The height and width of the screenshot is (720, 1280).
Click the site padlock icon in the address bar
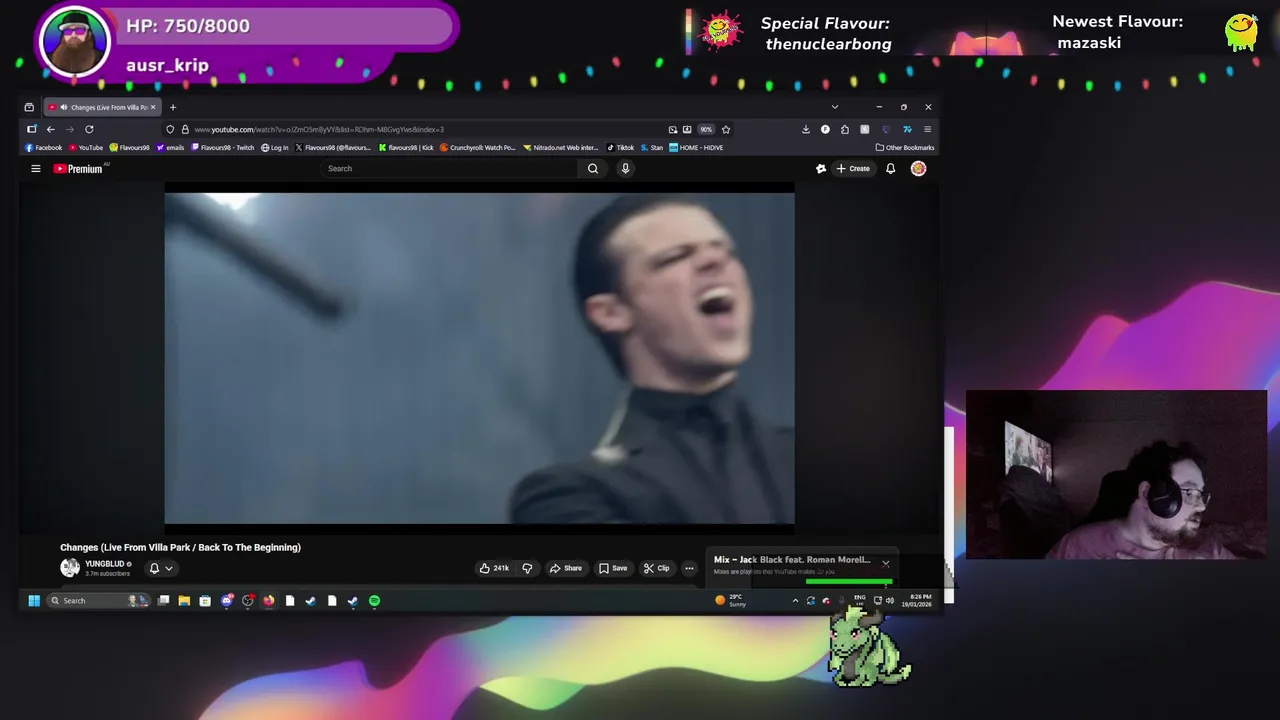point(184,129)
